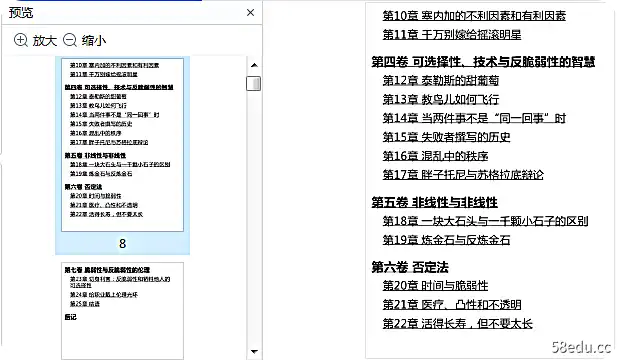Open link 第12章 泰勒斯的甜葡萄
618x360 pixels.
[x=441, y=81]
